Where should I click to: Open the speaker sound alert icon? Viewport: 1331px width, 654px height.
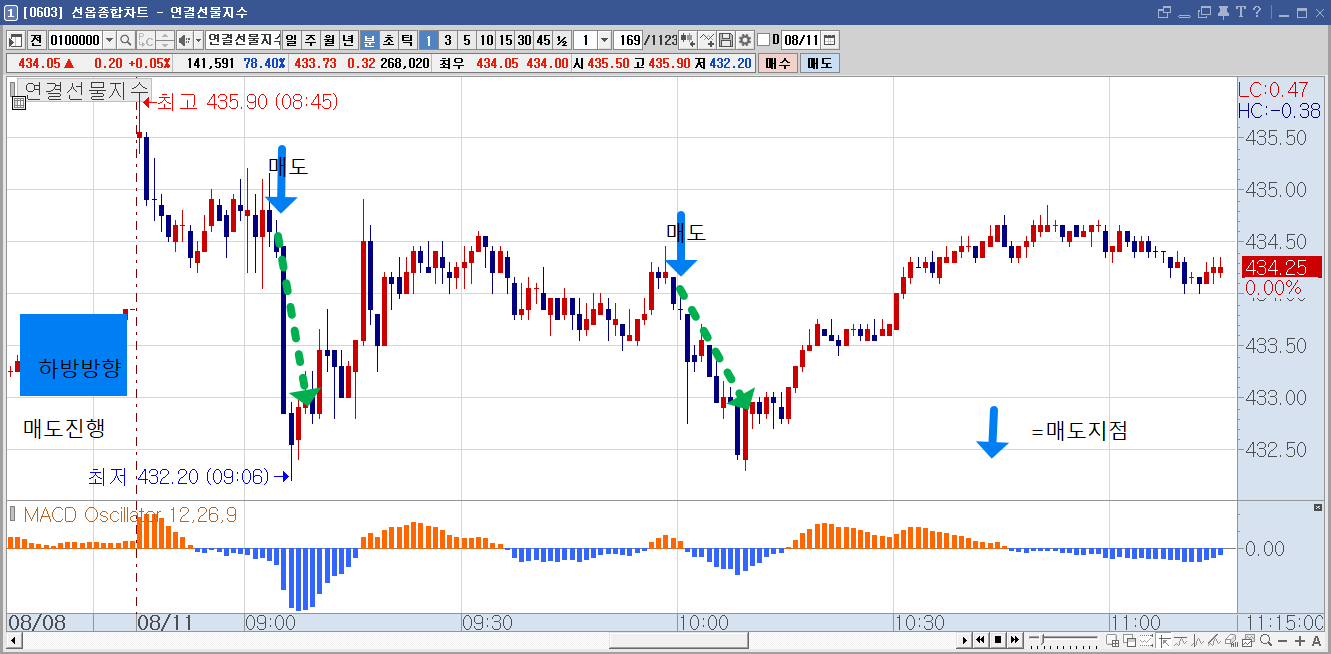click(x=183, y=40)
